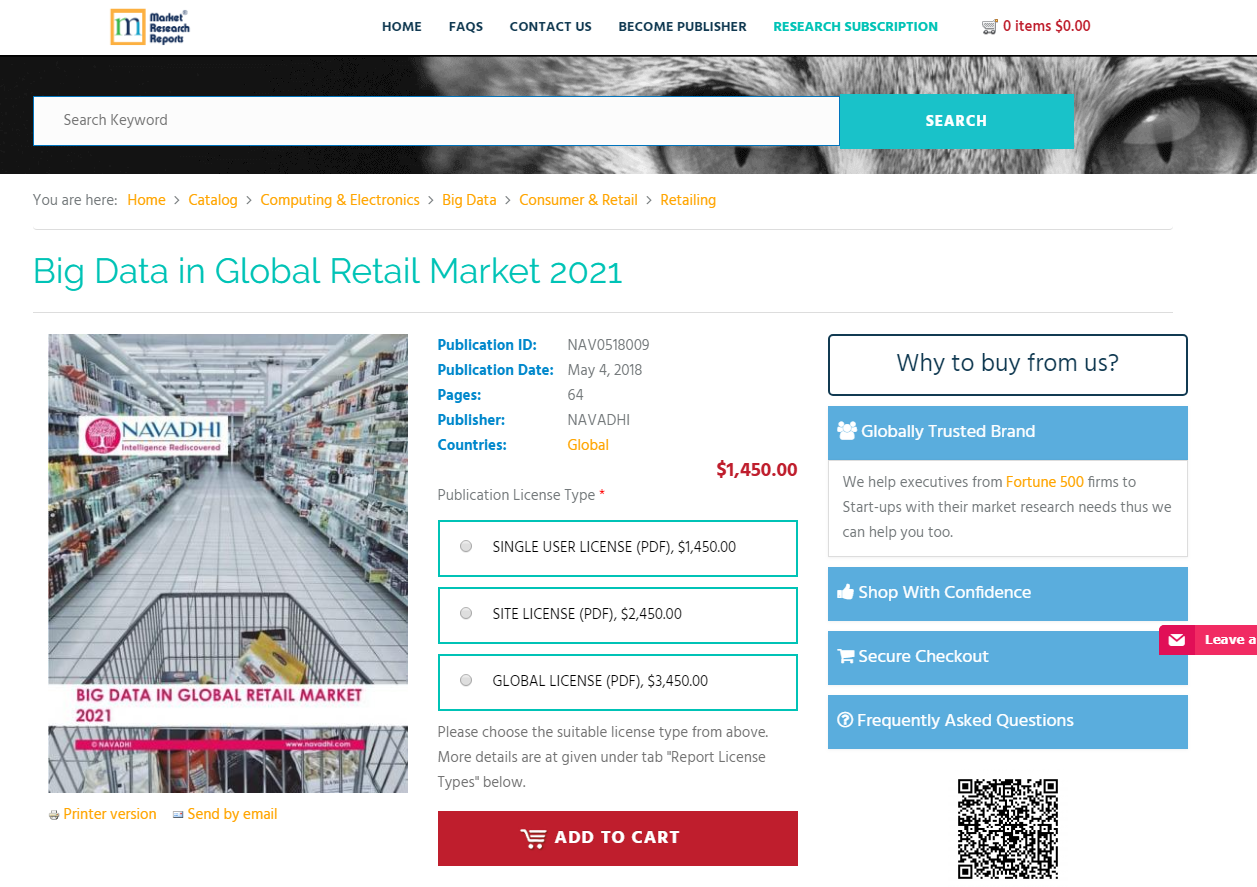Click the printer icon next to Printer version
Viewport: 1257px width, 887px height.
coord(53,814)
